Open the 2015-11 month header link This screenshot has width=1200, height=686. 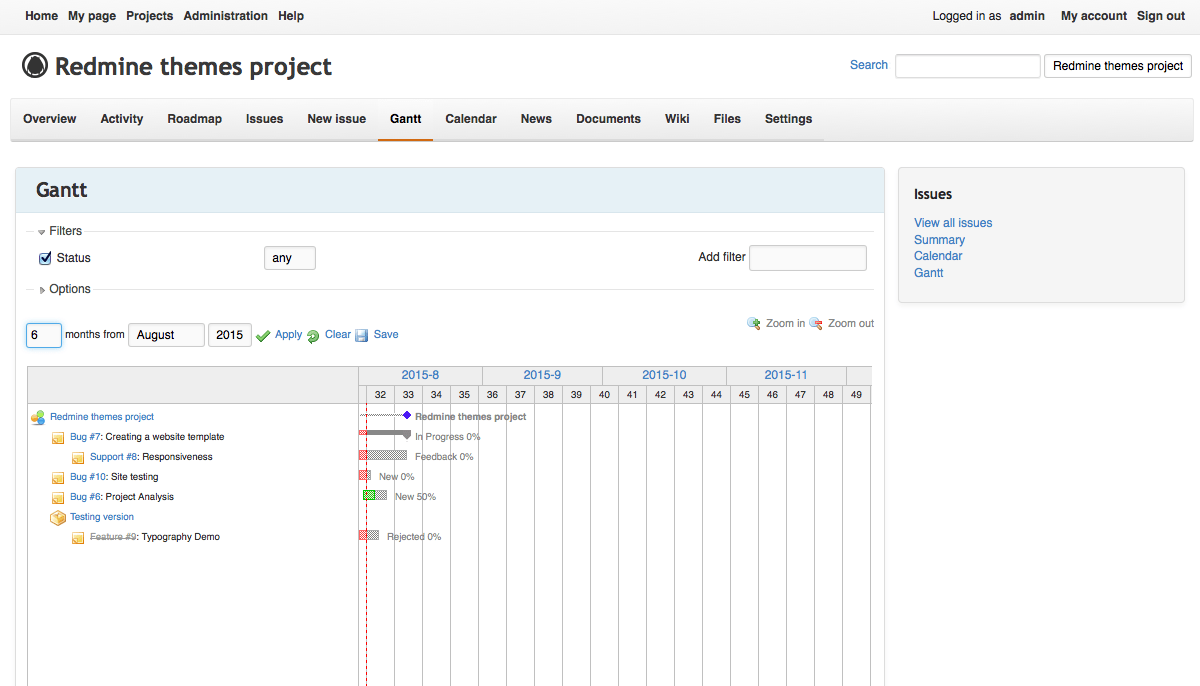point(786,375)
